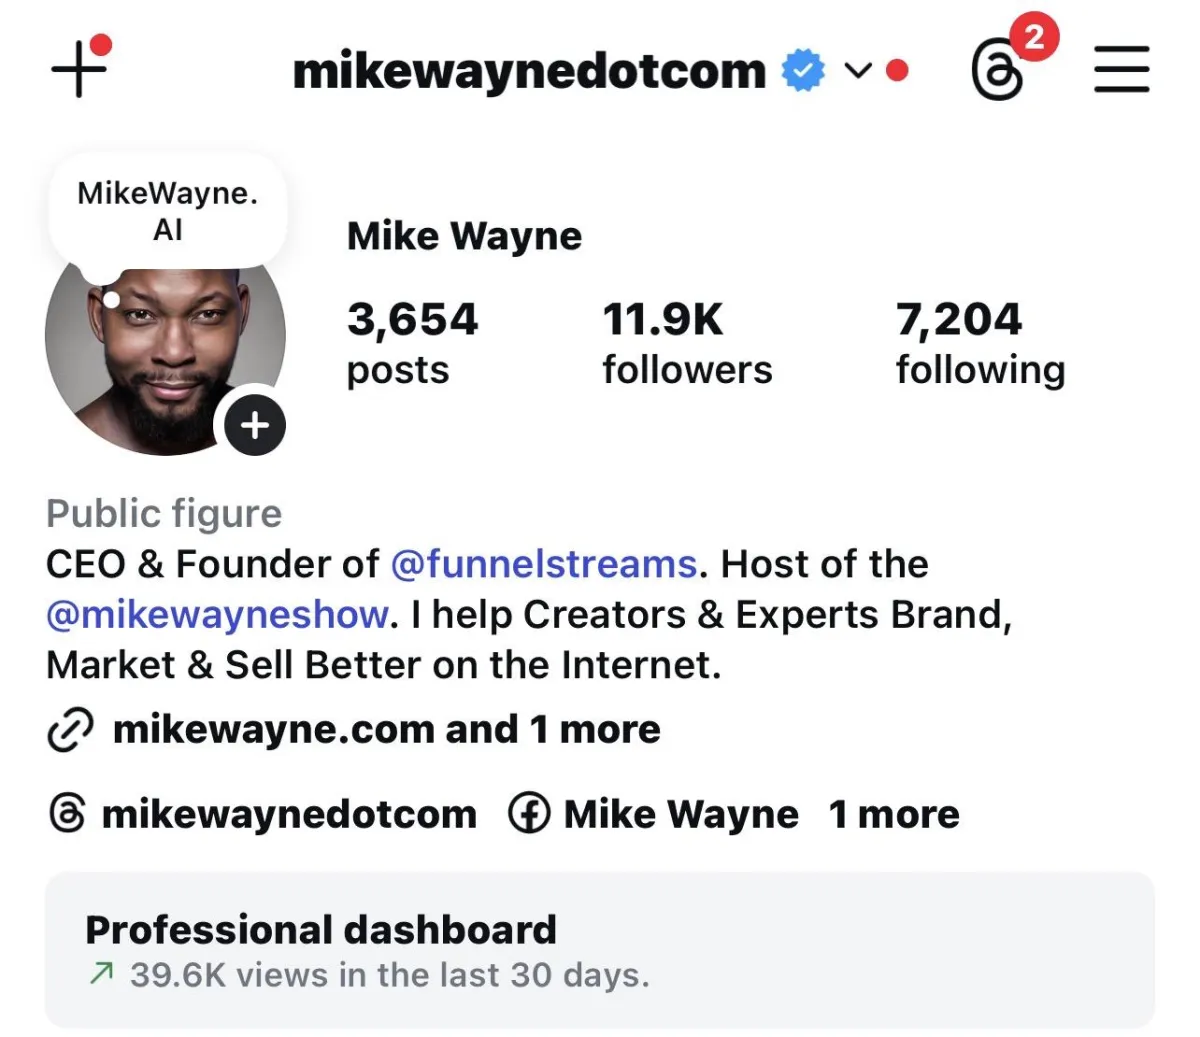Open the hamburger menu icon

(1121, 70)
